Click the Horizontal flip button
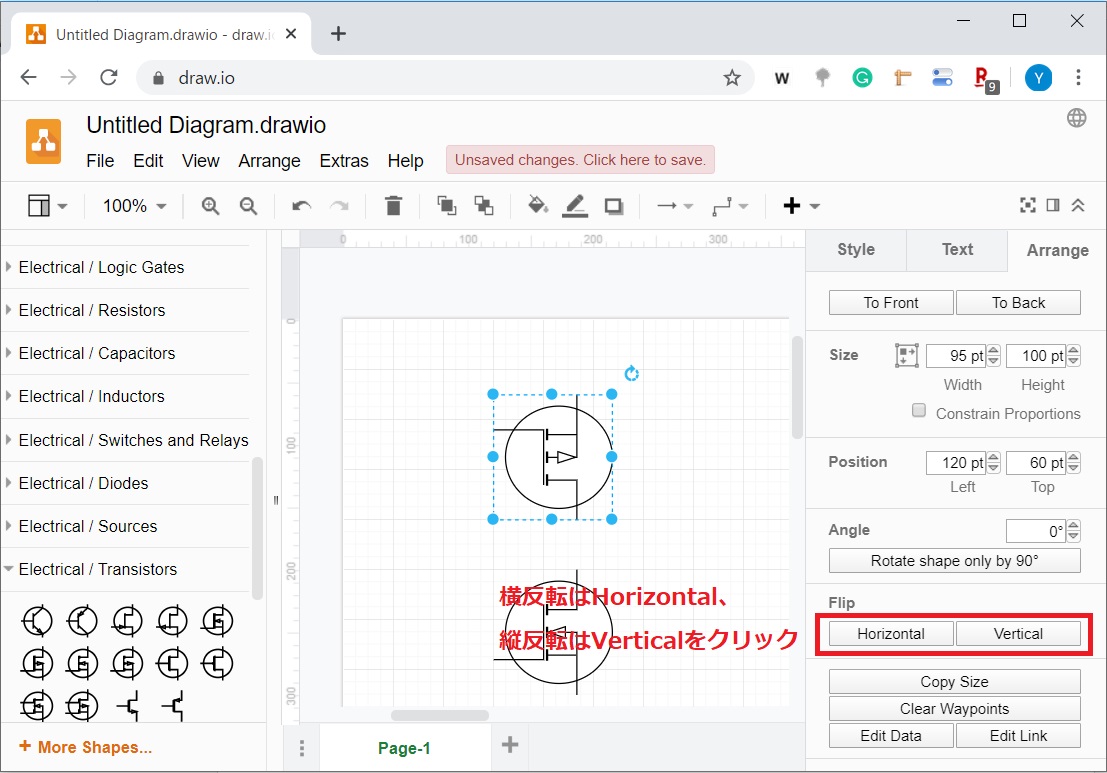1107x773 pixels. click(x=891, y=634)
